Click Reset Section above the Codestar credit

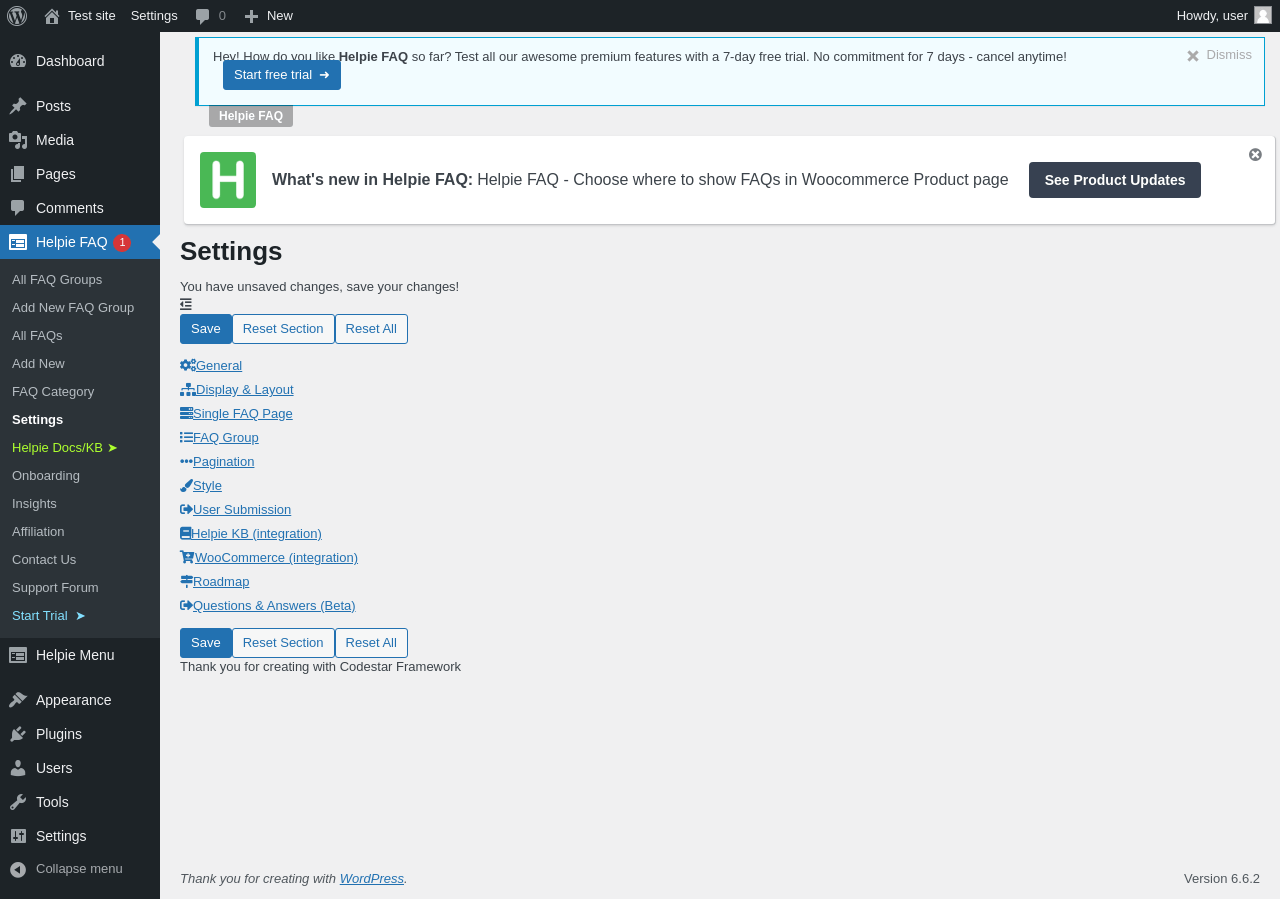click(283, 643)
